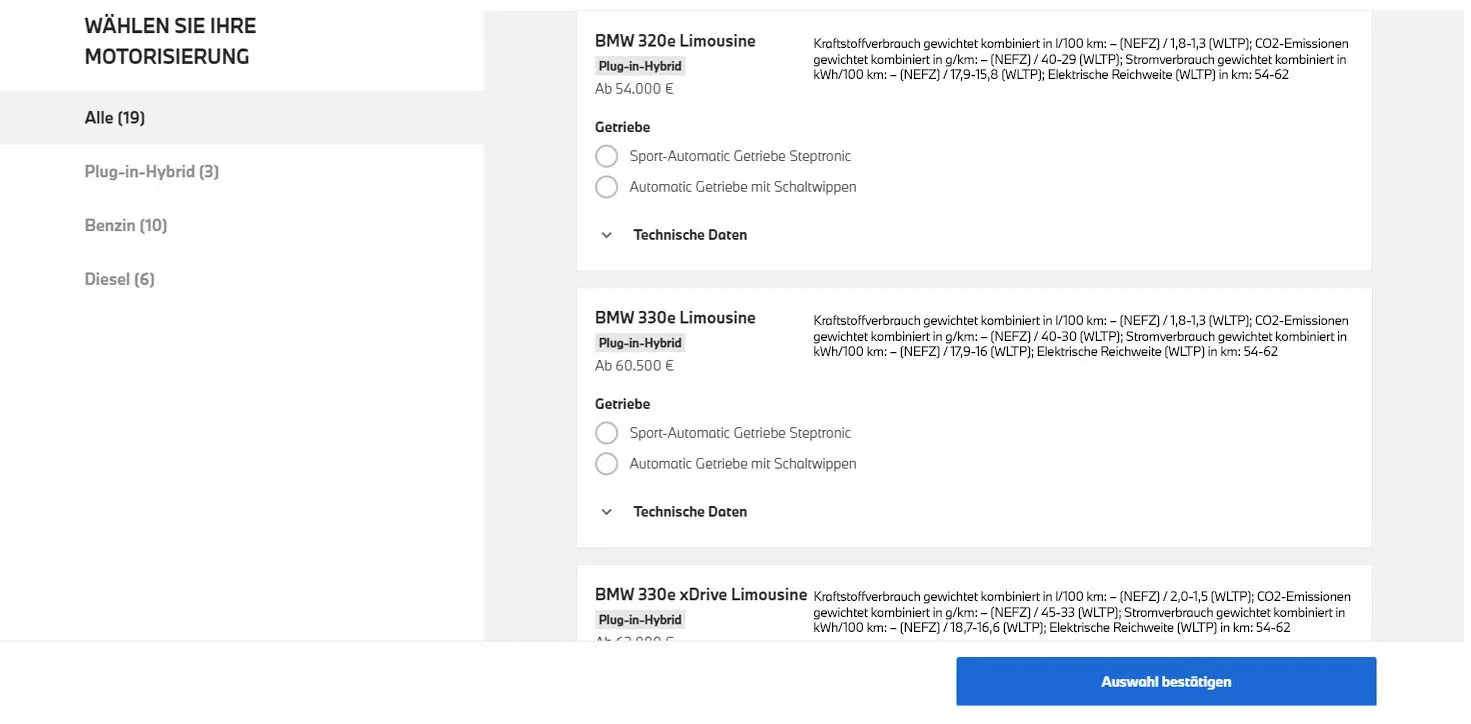This screenshot has width=1471, height=724.
Task: Show all 19 engine options
Action: pos(242,118)
